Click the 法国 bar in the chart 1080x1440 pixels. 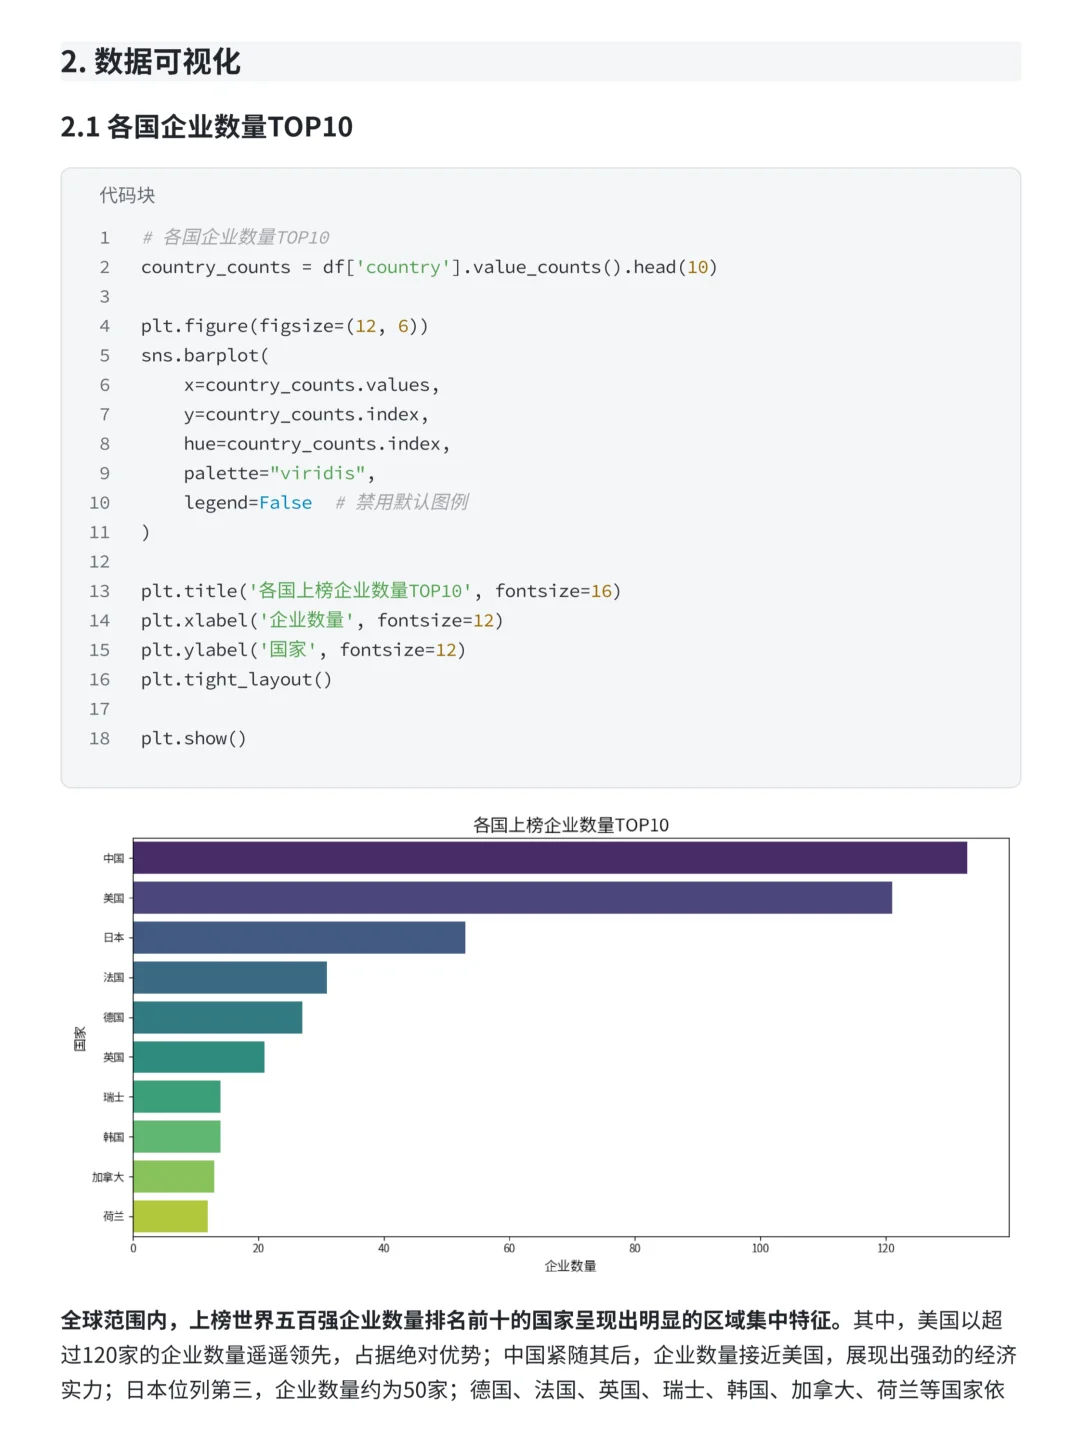coord(230,977)
